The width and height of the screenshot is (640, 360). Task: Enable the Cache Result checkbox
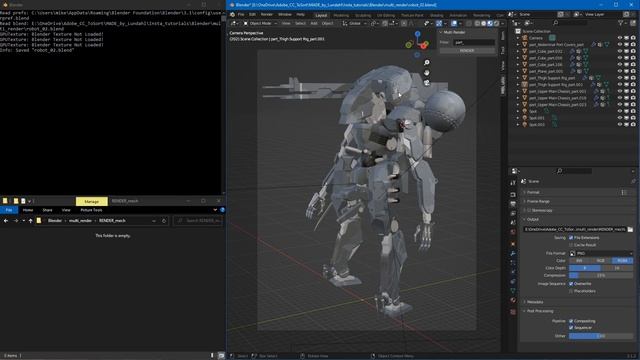[x=571, y=245]
